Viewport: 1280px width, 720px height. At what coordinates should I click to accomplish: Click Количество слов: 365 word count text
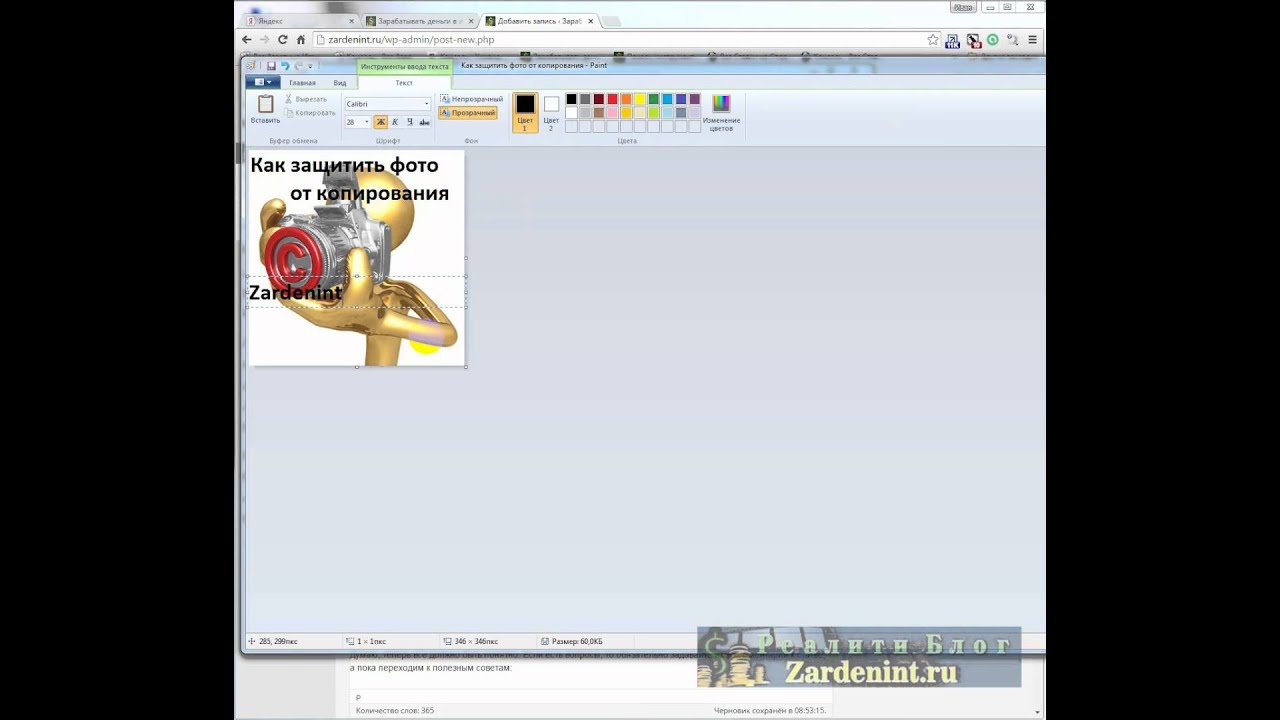(395, 711)
